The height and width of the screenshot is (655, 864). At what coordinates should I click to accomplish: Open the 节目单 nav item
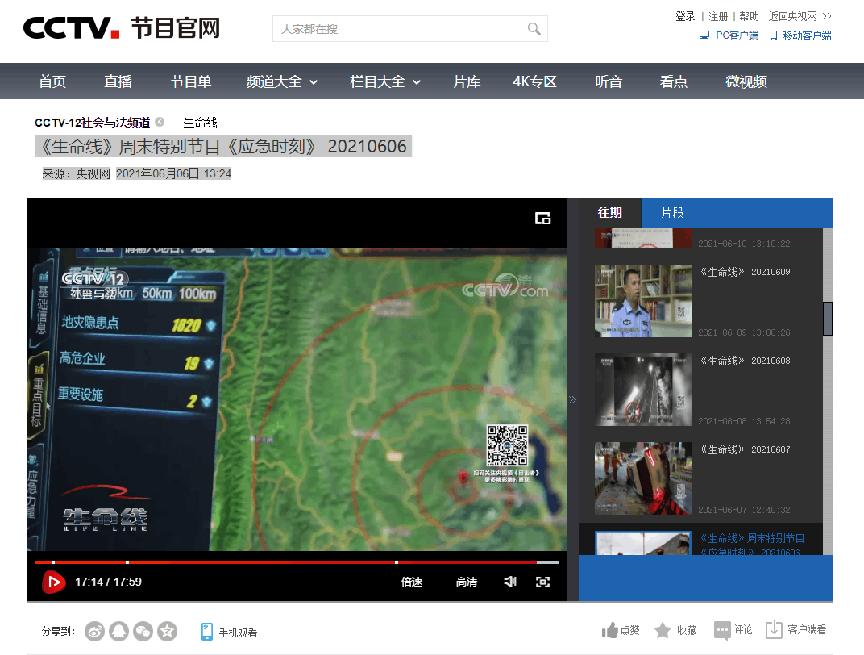tap(191, 82)
